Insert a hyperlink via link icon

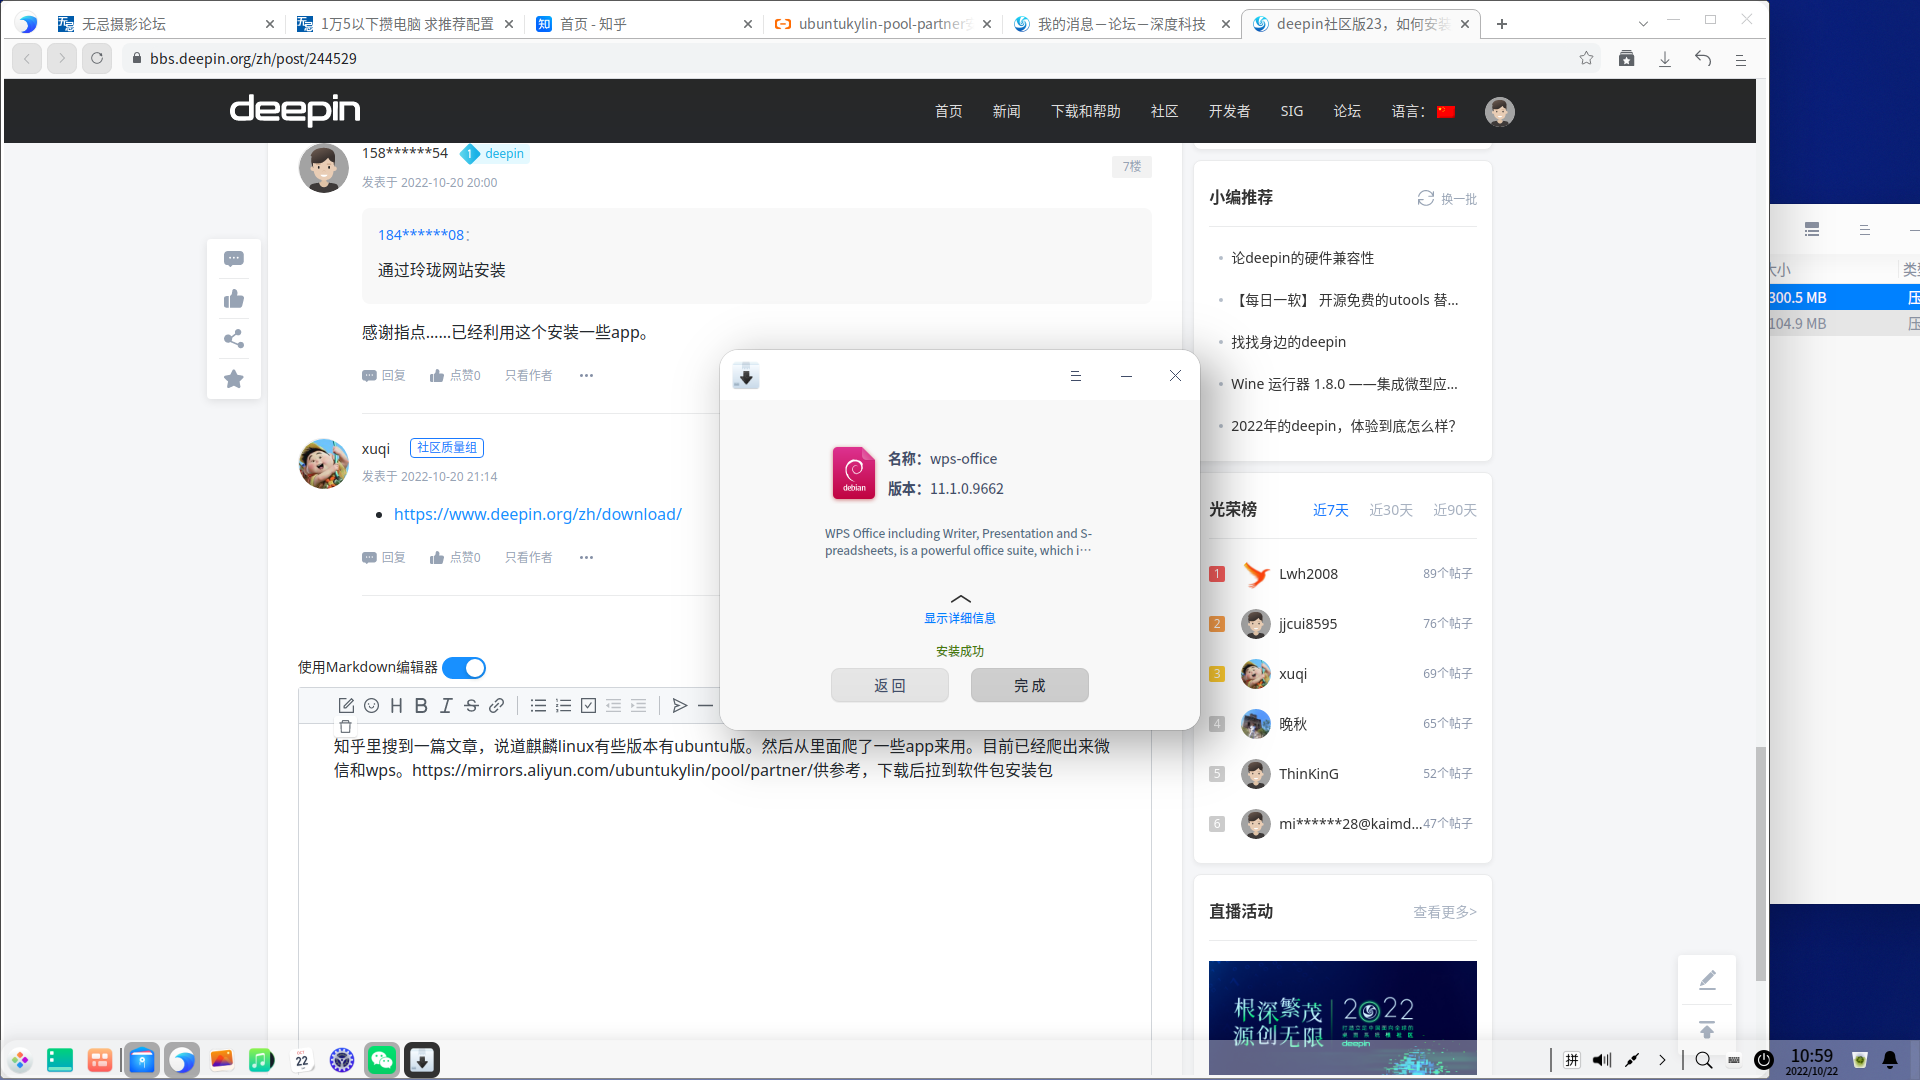tap(496, 706)
